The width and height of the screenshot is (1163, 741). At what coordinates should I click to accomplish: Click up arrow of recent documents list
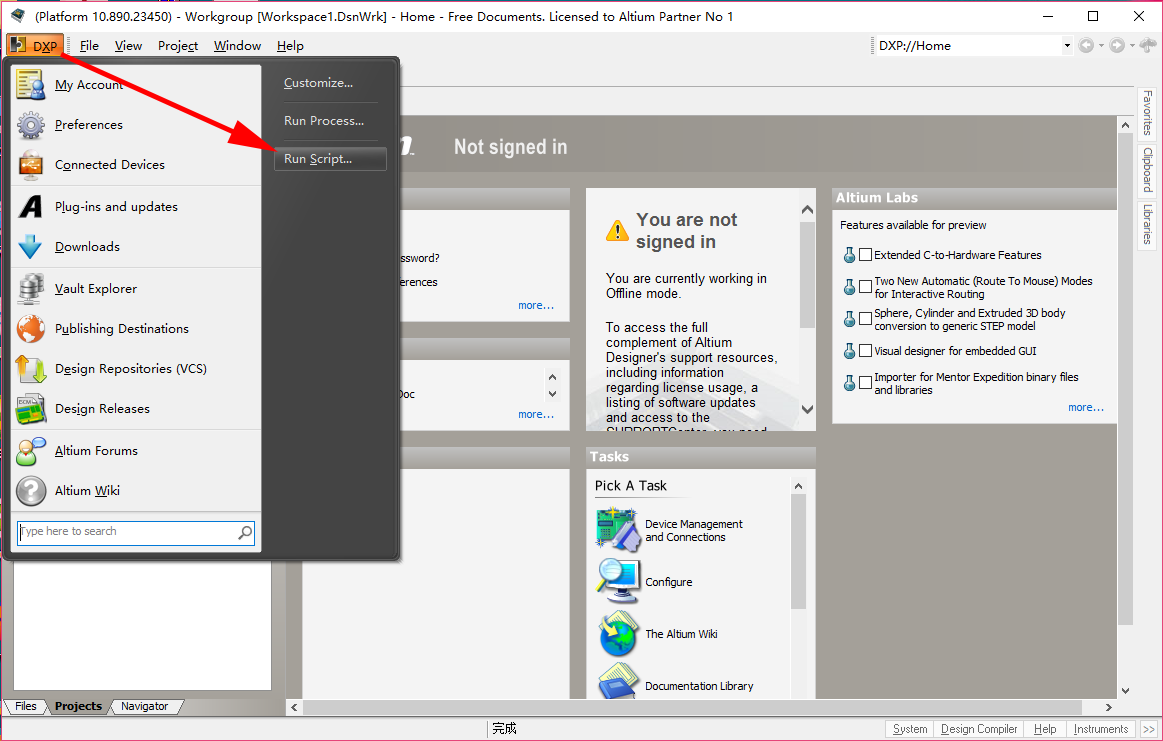[552, 377]
